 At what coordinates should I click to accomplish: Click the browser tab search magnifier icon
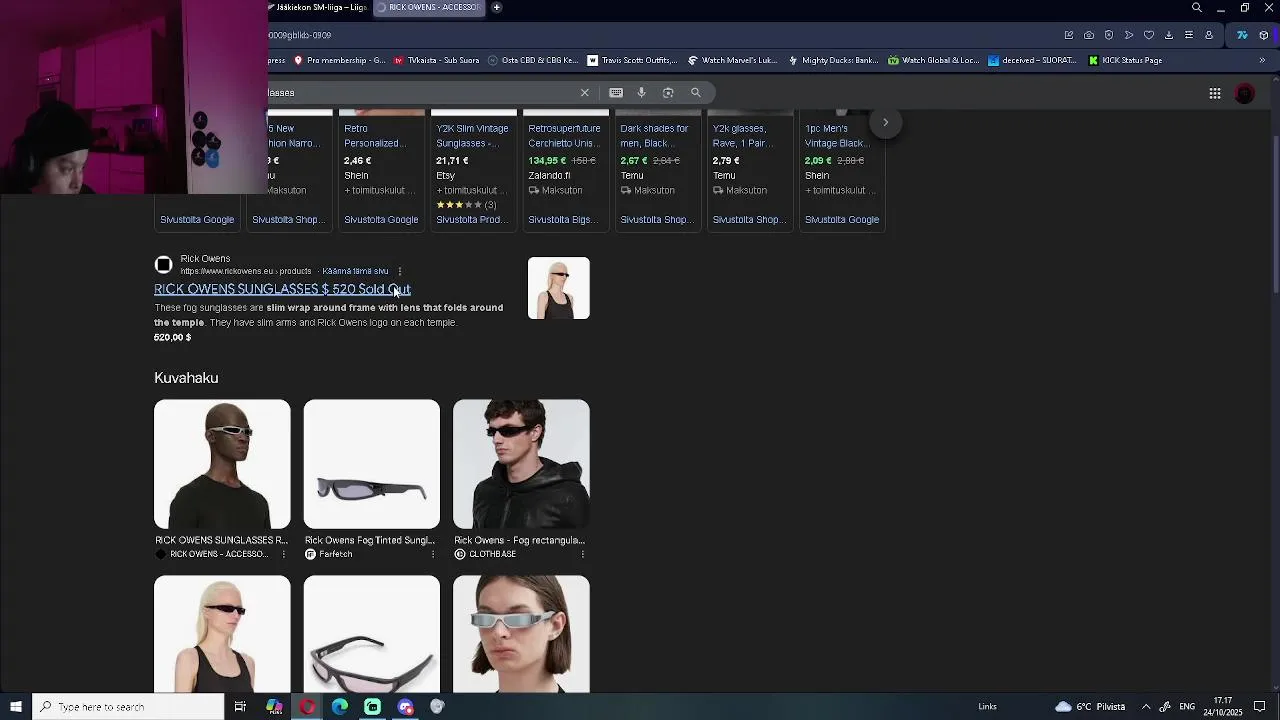pos(1197,8)
